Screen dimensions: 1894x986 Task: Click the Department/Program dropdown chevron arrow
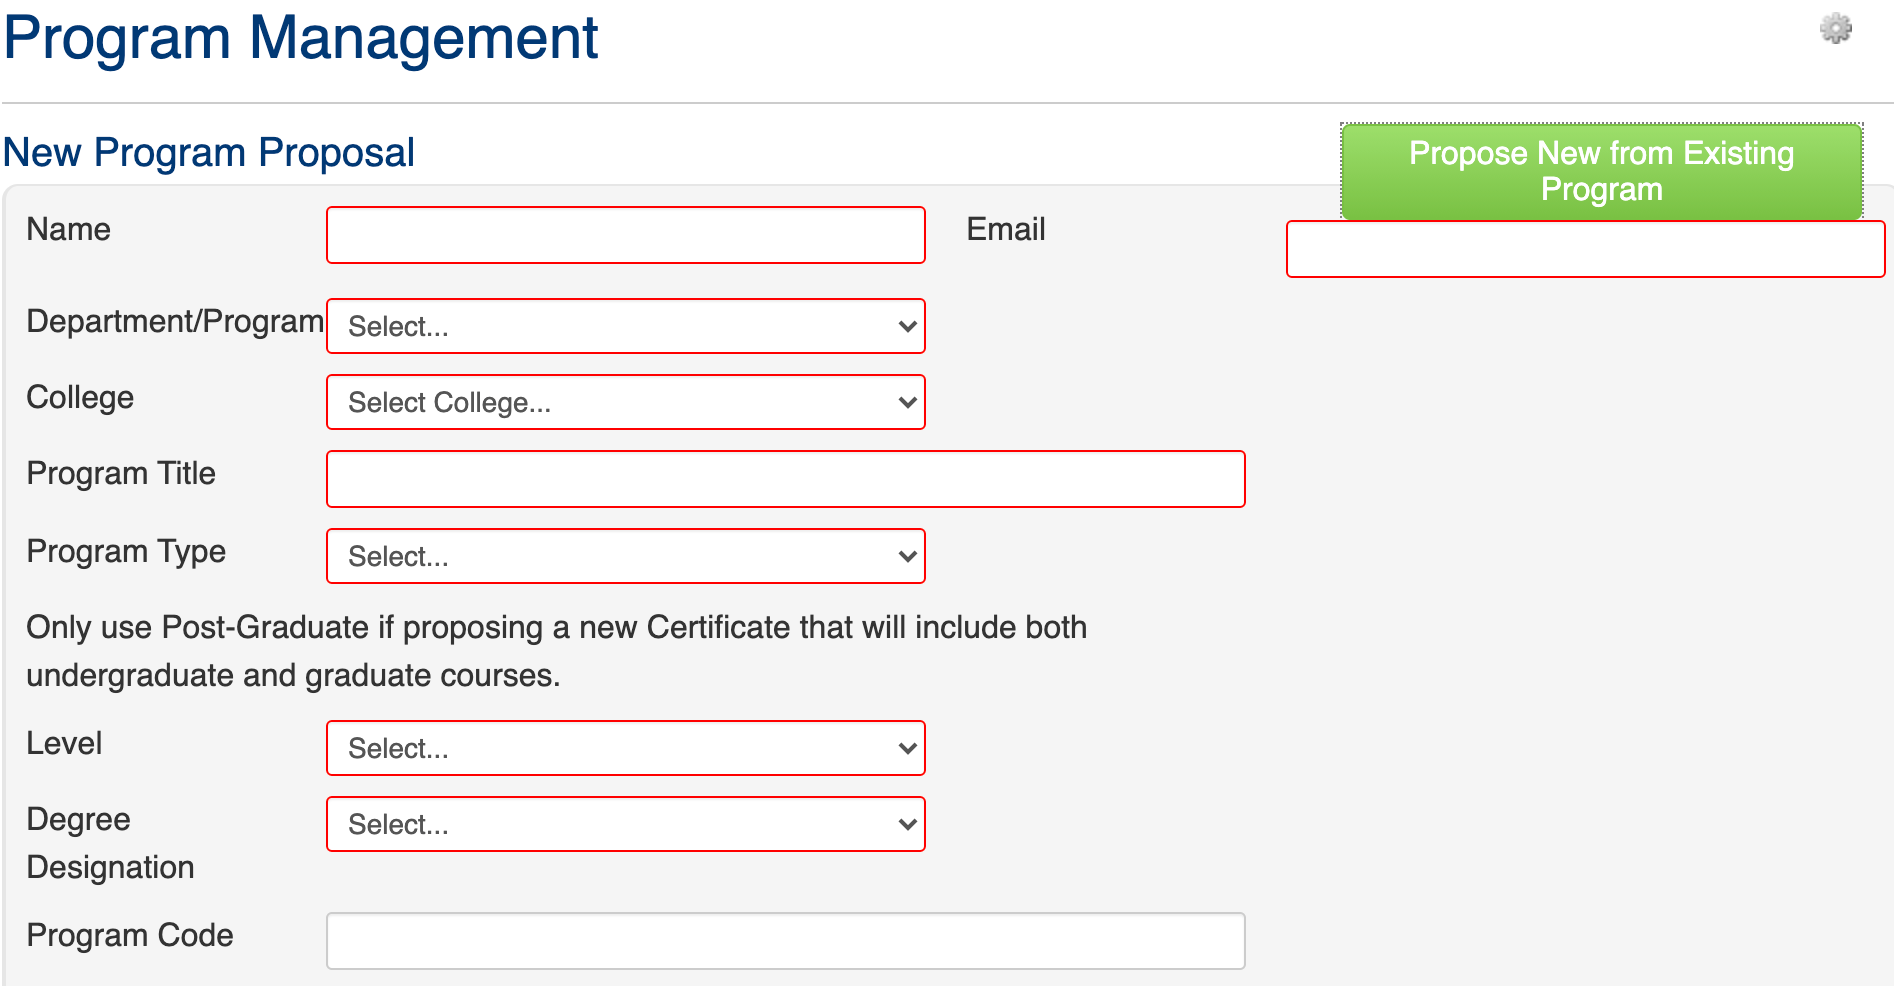coord(907,326)
